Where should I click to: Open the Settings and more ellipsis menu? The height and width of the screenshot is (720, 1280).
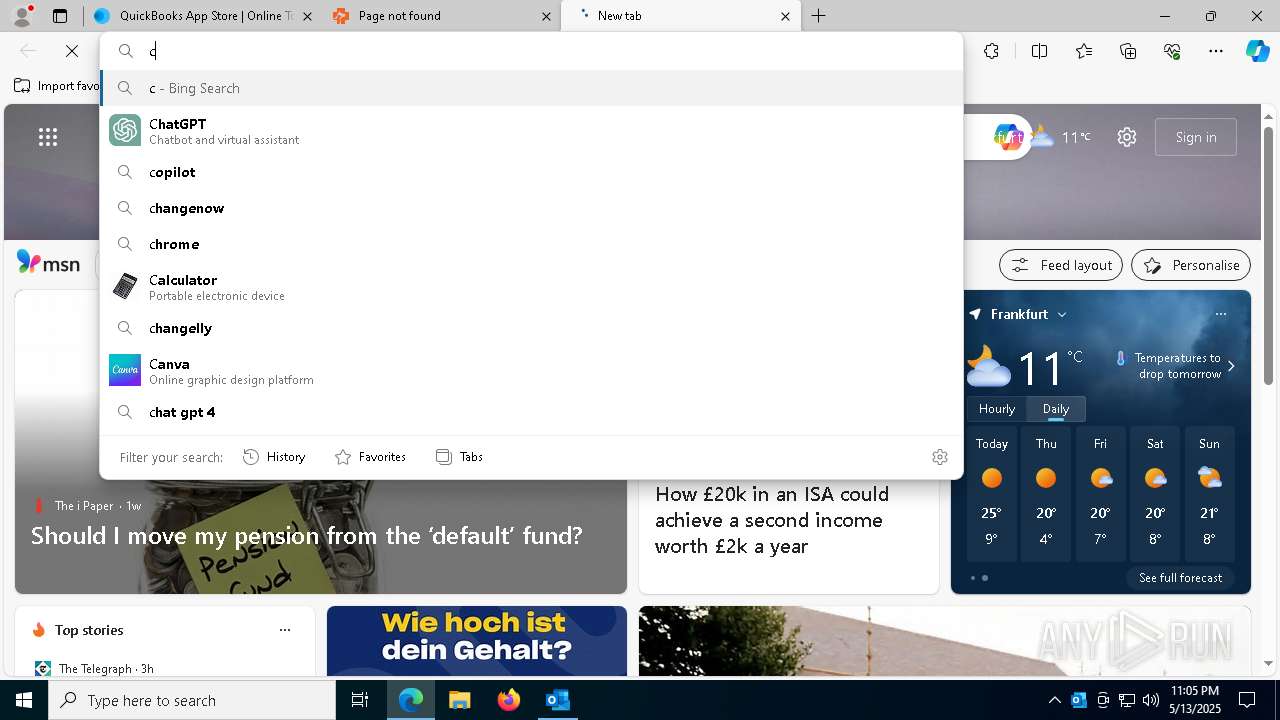pos(1216,51)
